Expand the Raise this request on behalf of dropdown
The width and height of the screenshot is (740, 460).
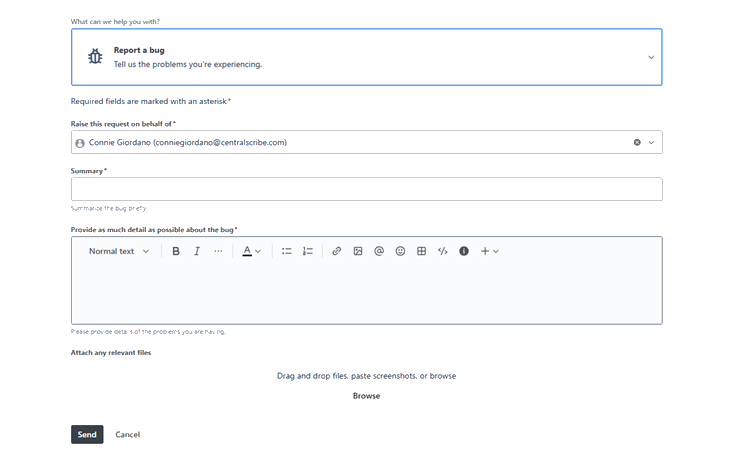[x=651, y=142]
